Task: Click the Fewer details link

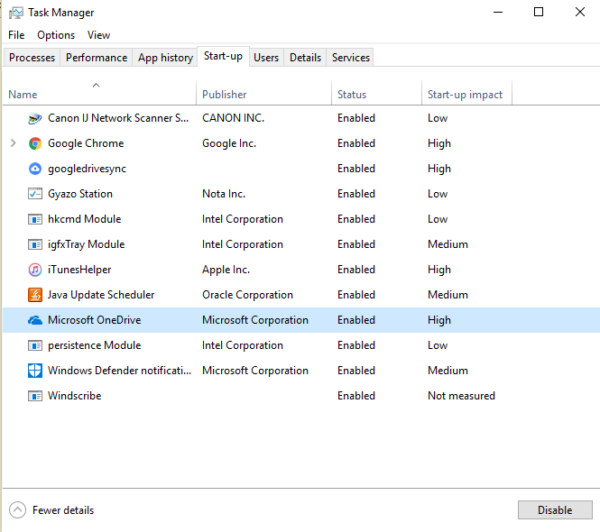Action: [x=63, y=510]
